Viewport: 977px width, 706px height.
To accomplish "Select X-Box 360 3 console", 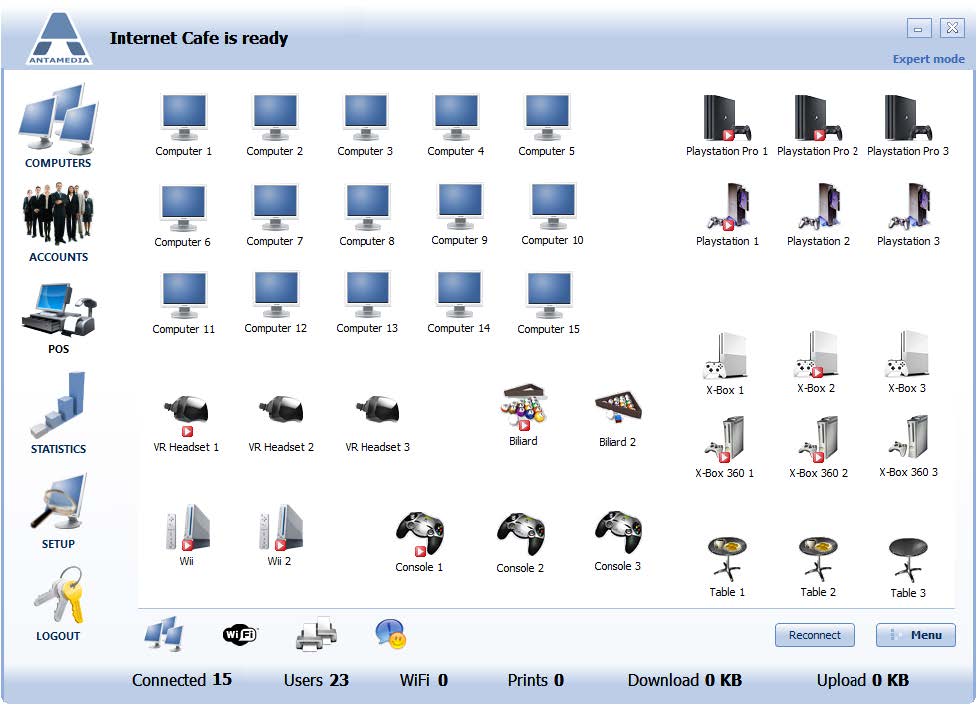I will pos(908,446).
